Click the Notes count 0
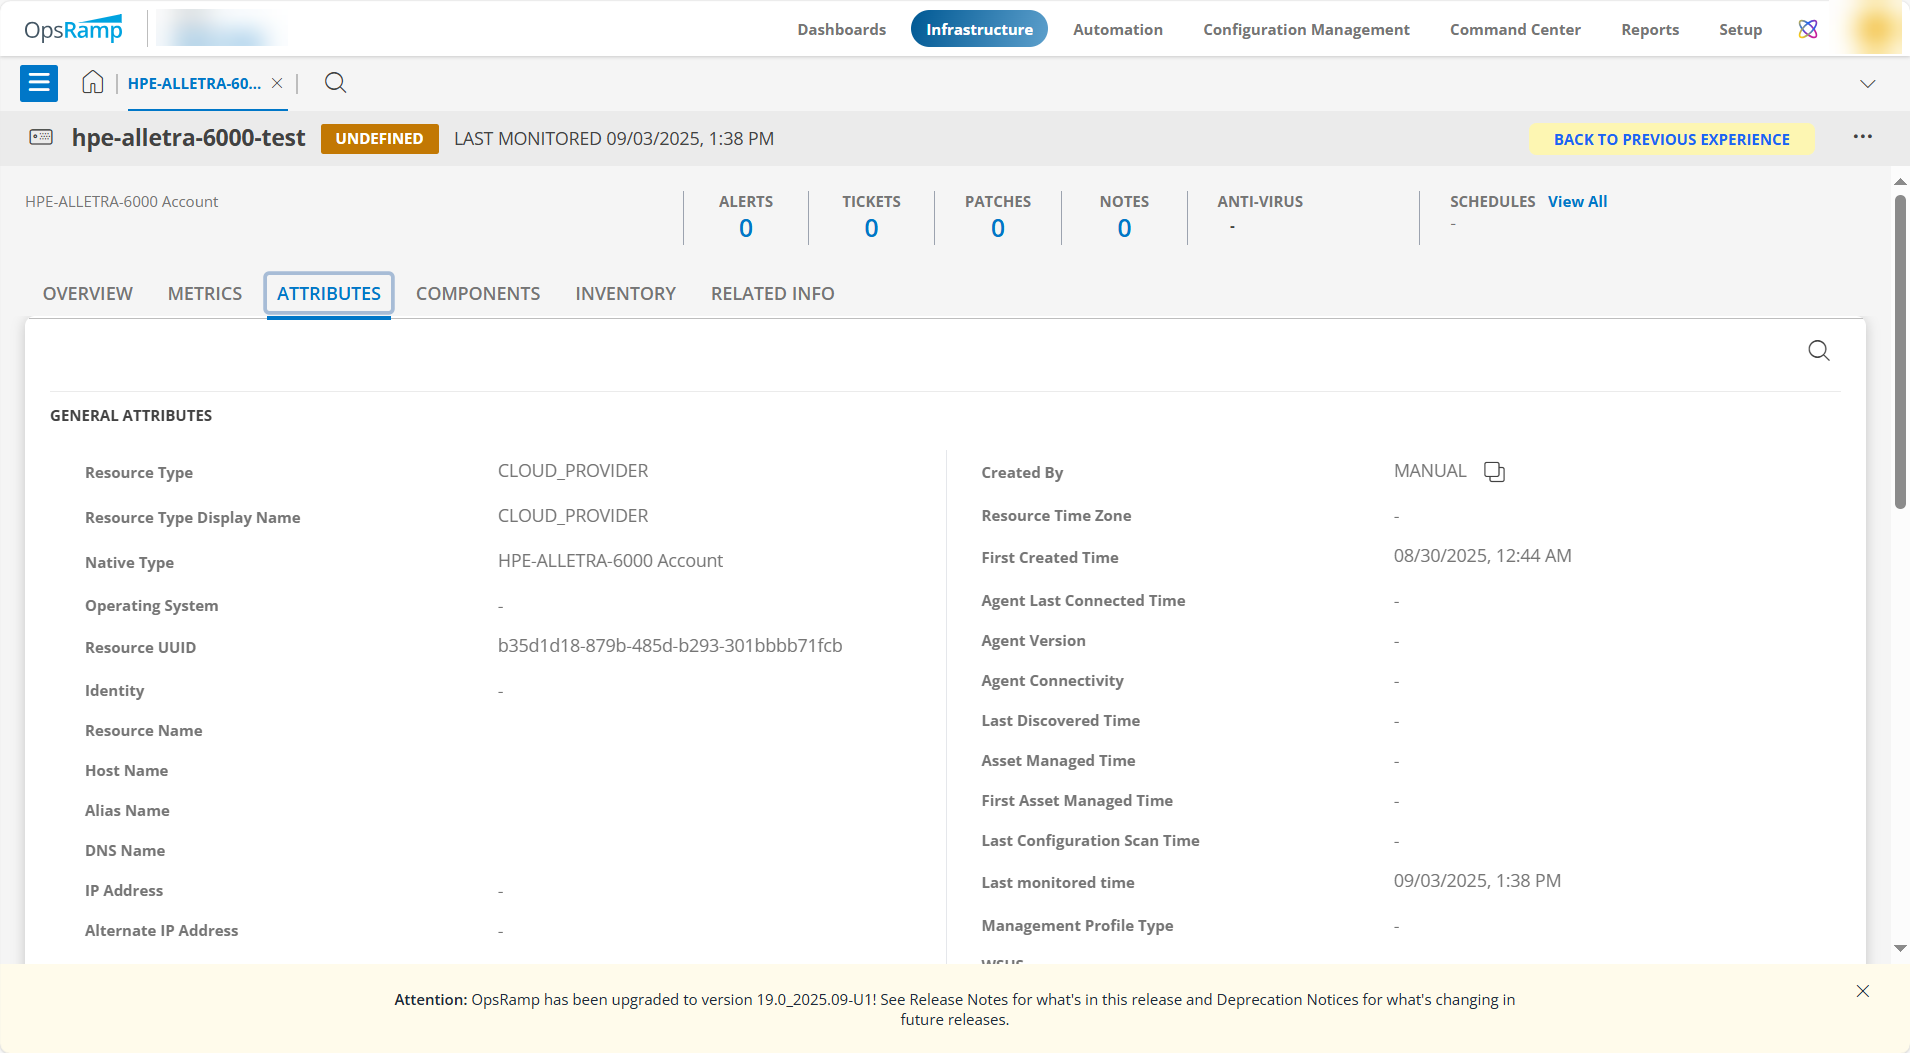This screenshot has height=1053, width=1910. 1125,229
